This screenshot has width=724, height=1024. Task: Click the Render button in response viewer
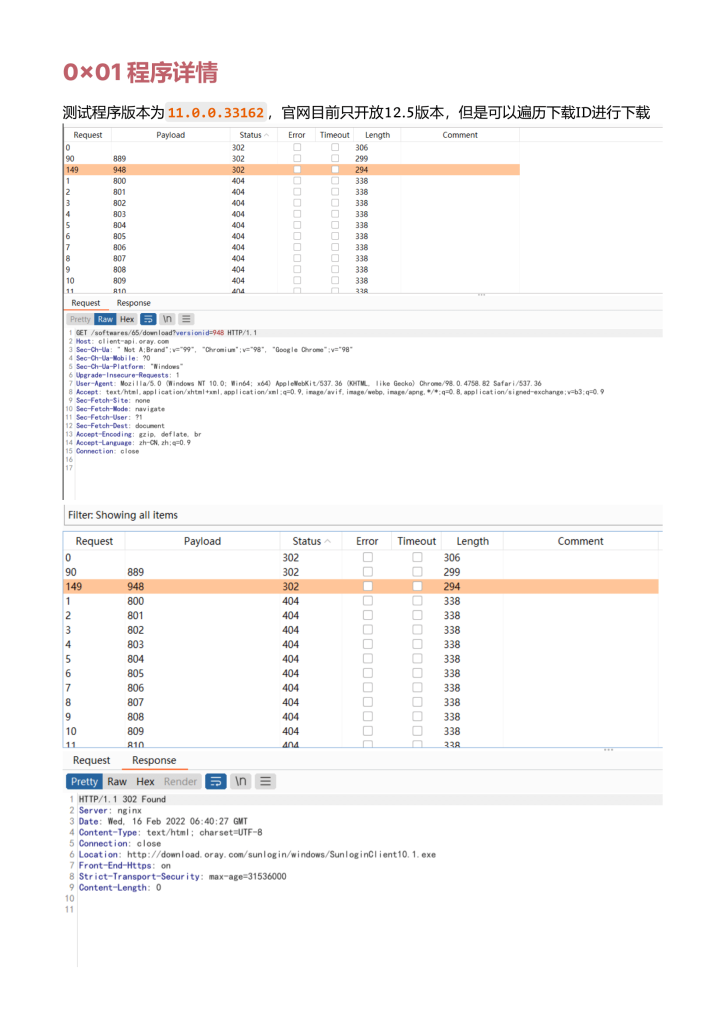click(x=180, y=781)
